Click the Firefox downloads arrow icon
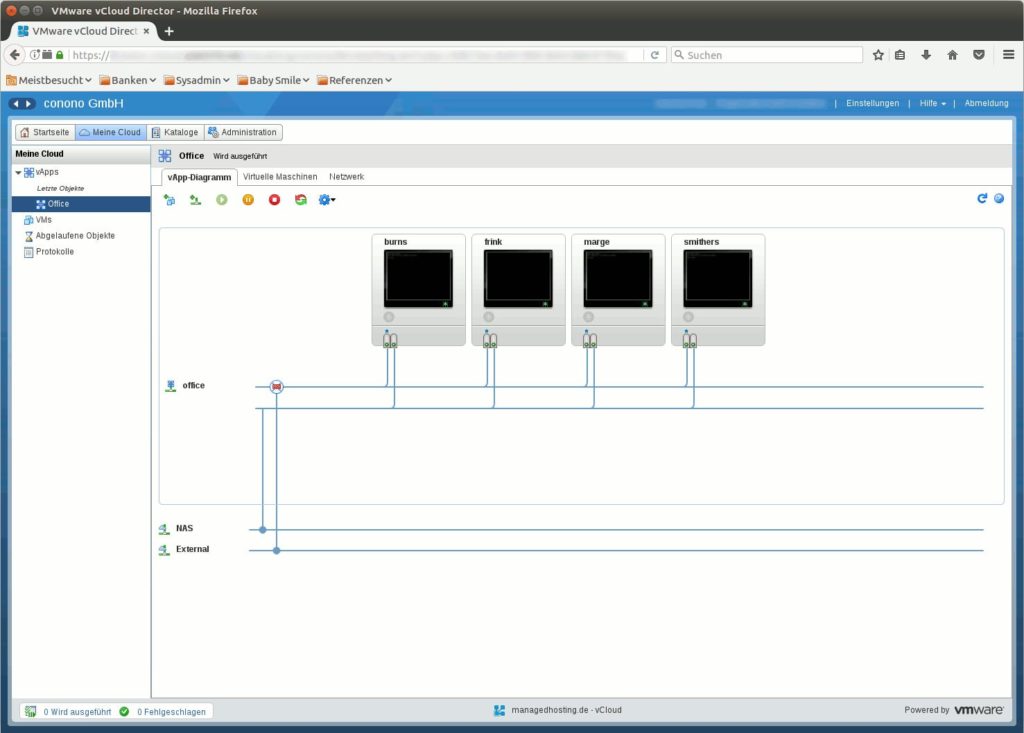The width and height of the screenshot is (1024, 733). [x=926, y=55]
